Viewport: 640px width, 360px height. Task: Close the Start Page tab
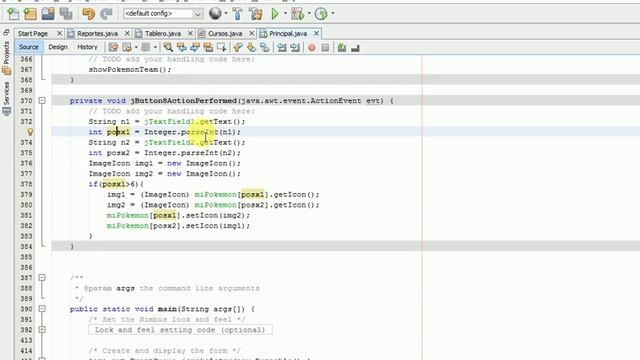coord(59,33)
